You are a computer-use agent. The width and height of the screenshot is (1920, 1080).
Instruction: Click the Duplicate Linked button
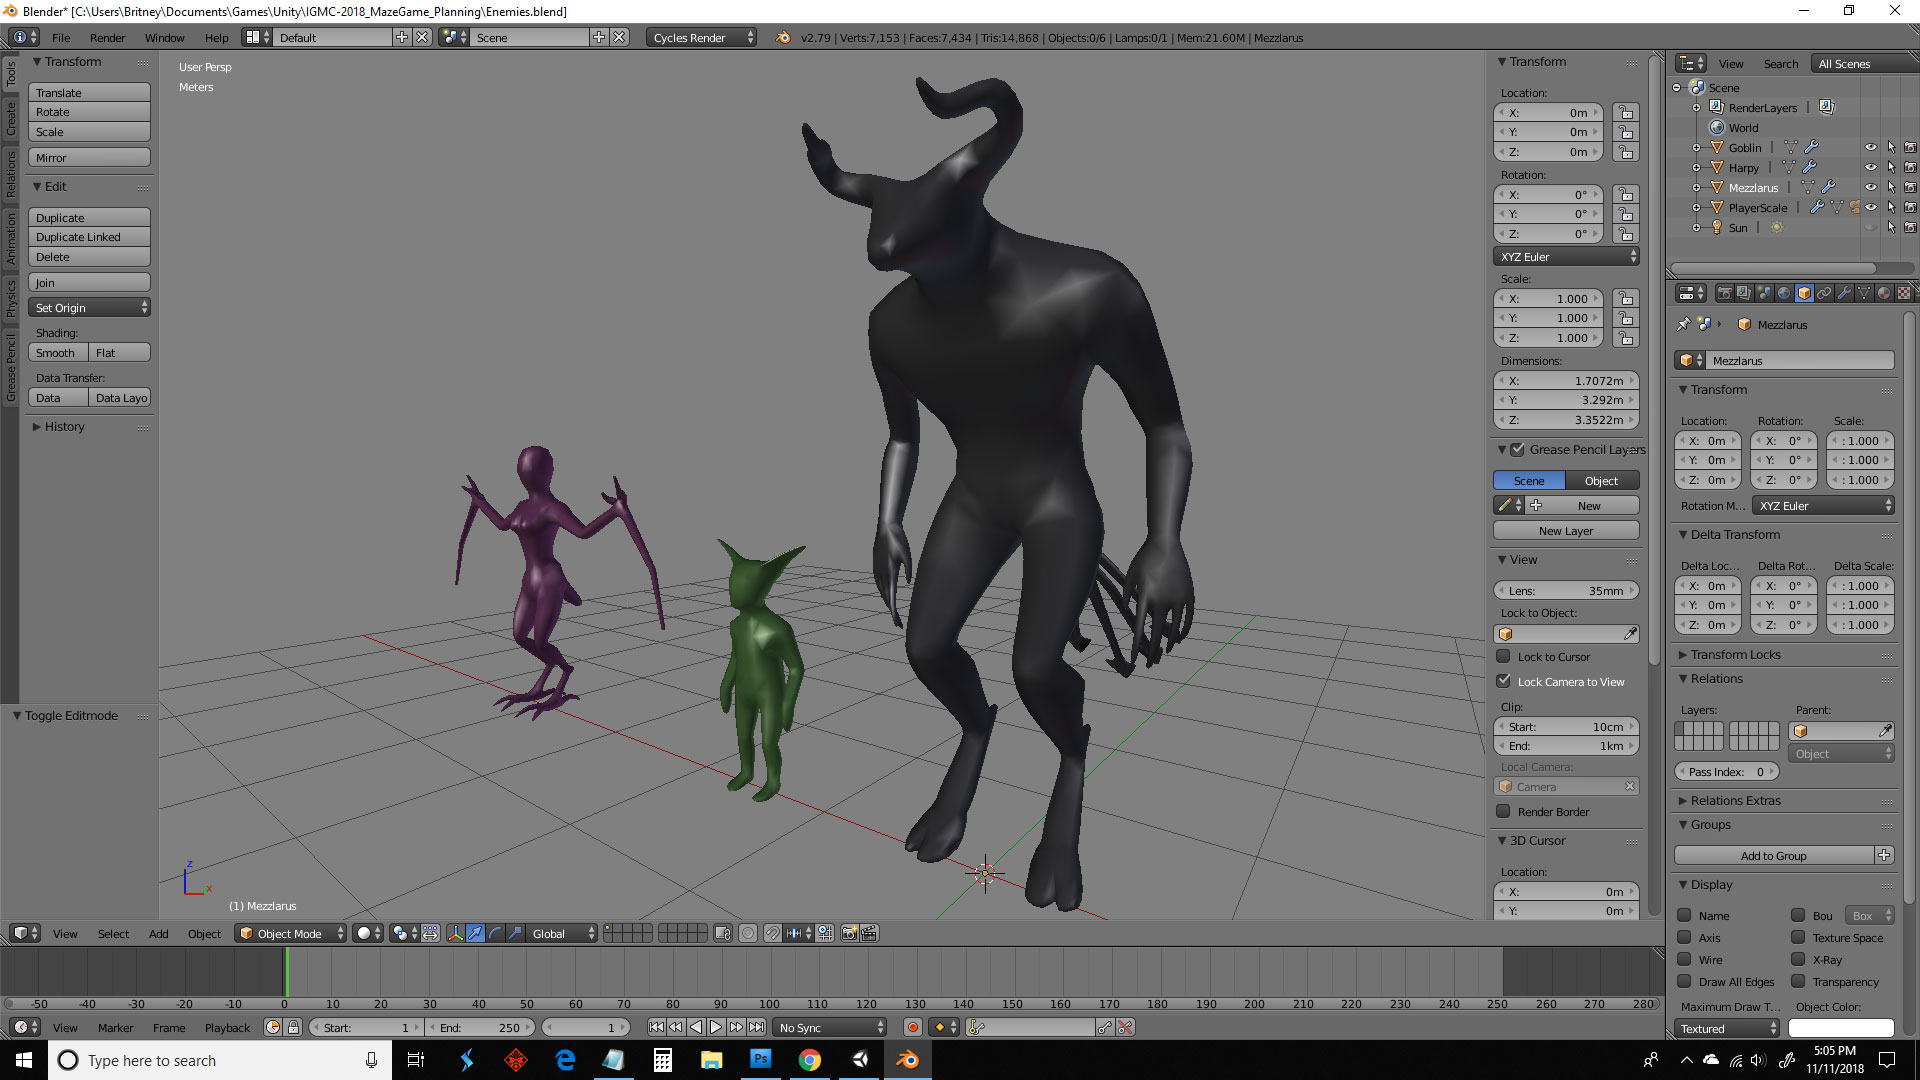point(89,237)
